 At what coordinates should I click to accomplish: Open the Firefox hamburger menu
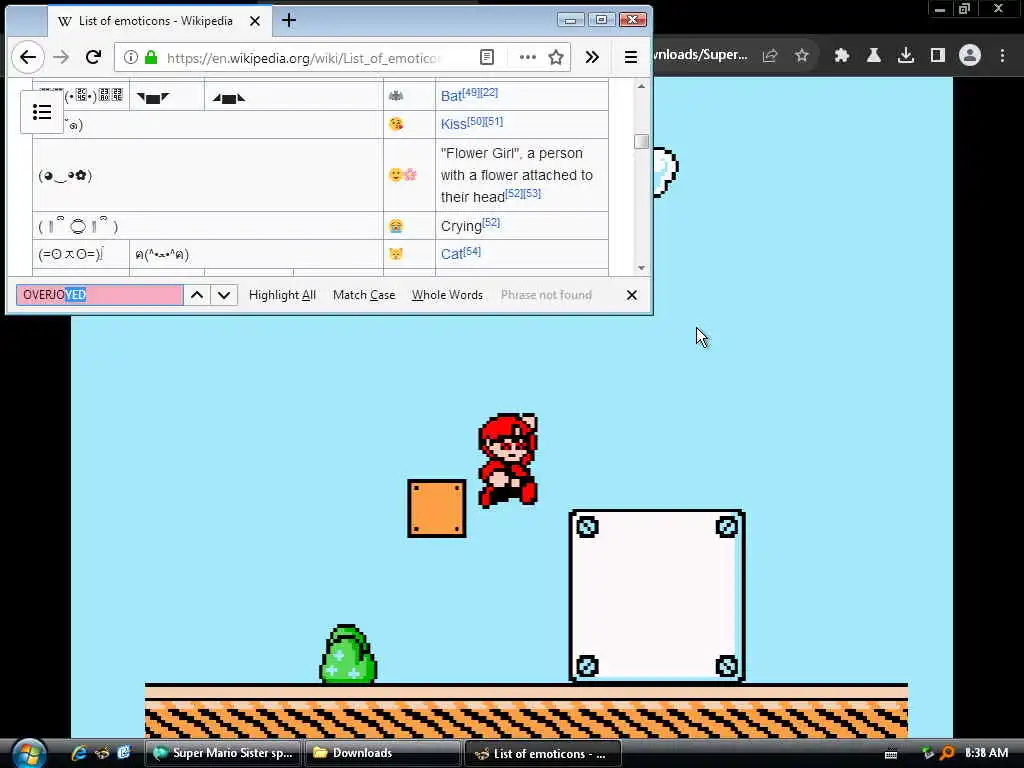[x=631, y=57]
